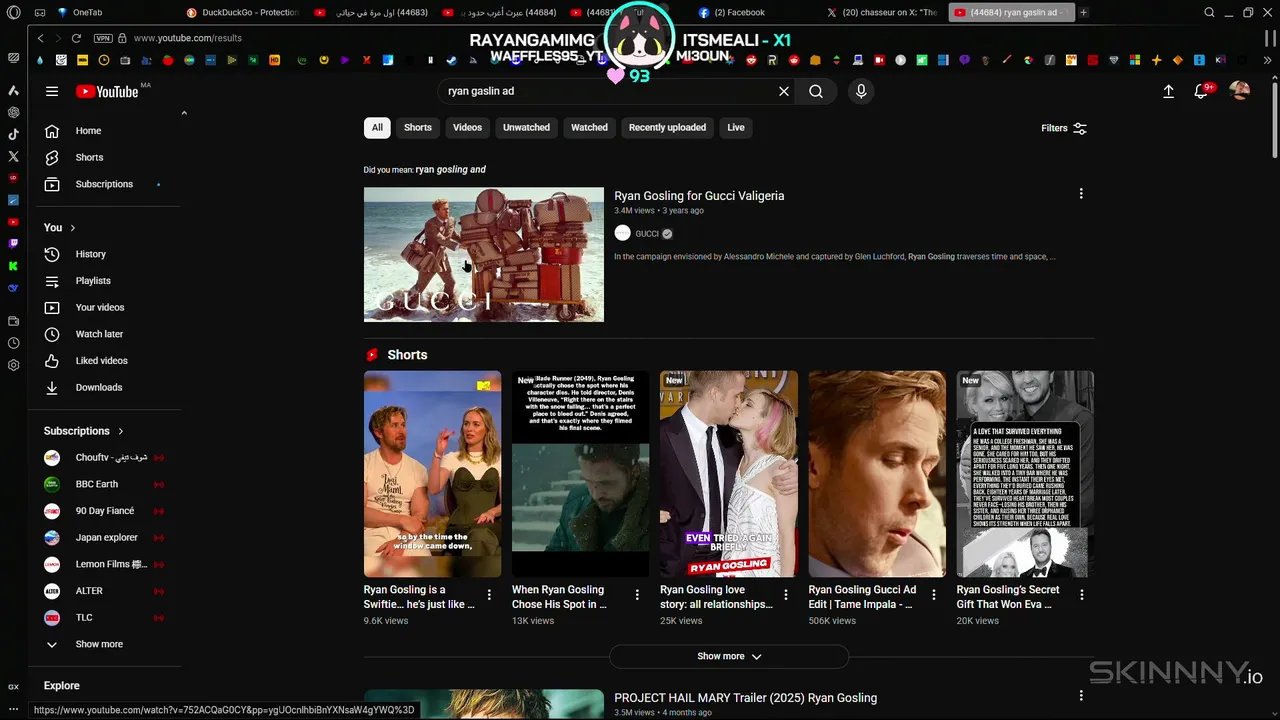Open Opera sidebar settings gear
This screenshot has width=1280, height=720.
(x=13, y=365)
